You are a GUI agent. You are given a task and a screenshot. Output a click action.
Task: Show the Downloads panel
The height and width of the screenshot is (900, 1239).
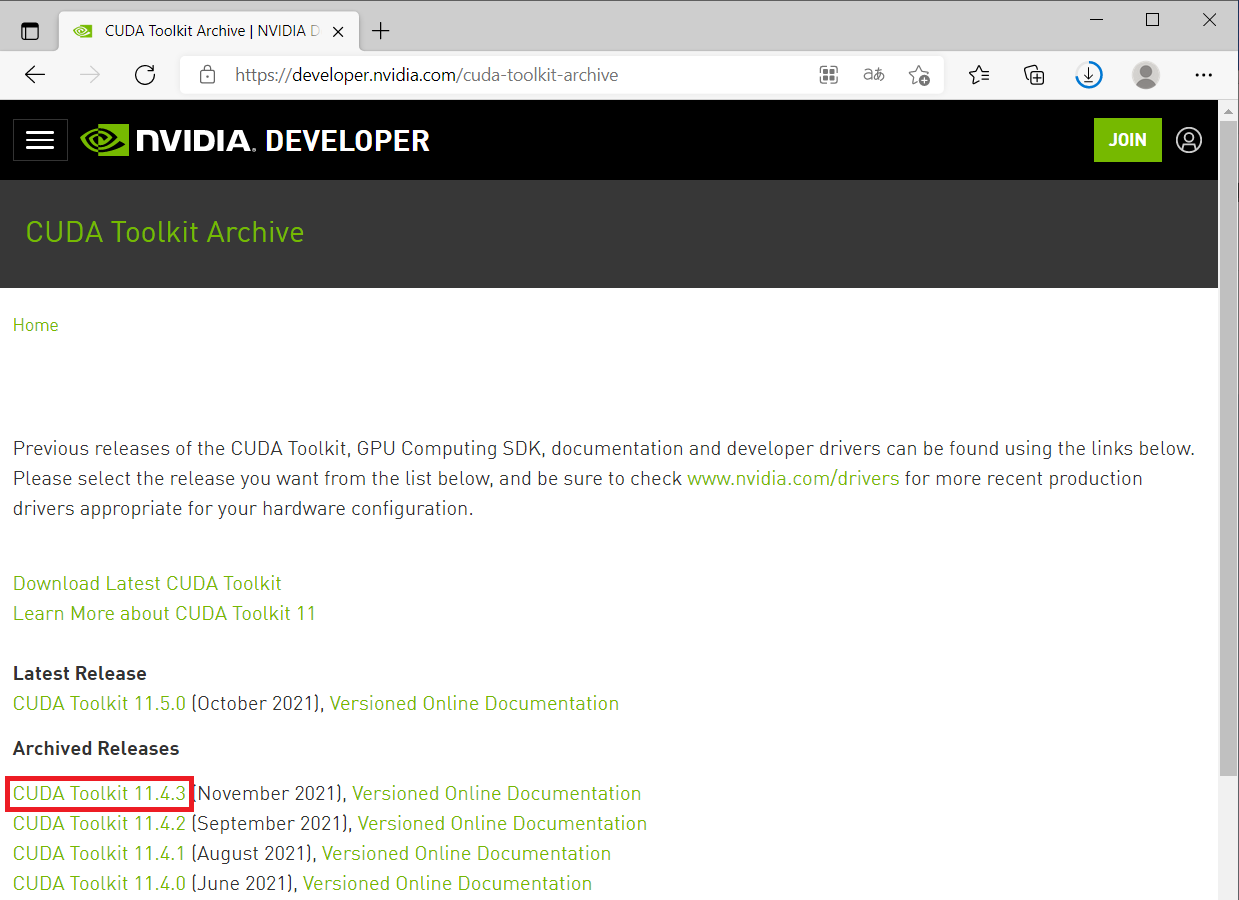1089,75
